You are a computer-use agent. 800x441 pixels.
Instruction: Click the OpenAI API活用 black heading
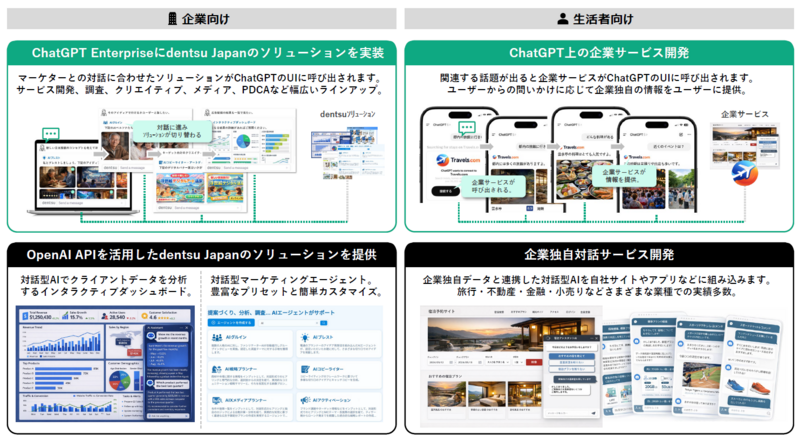pyautogui.click(x=200, y=254)
